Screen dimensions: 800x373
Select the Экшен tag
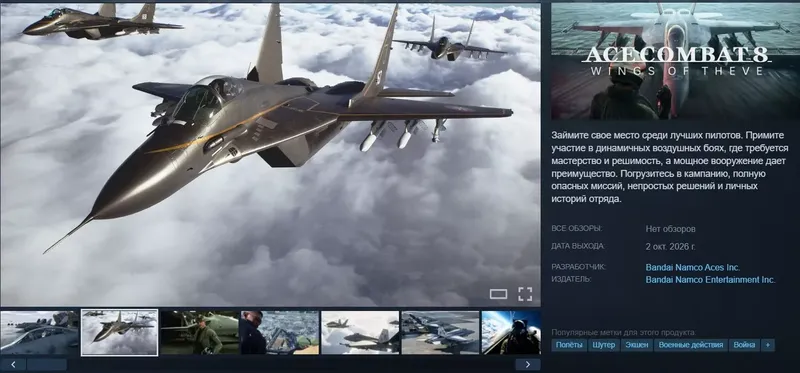(637, 345)
